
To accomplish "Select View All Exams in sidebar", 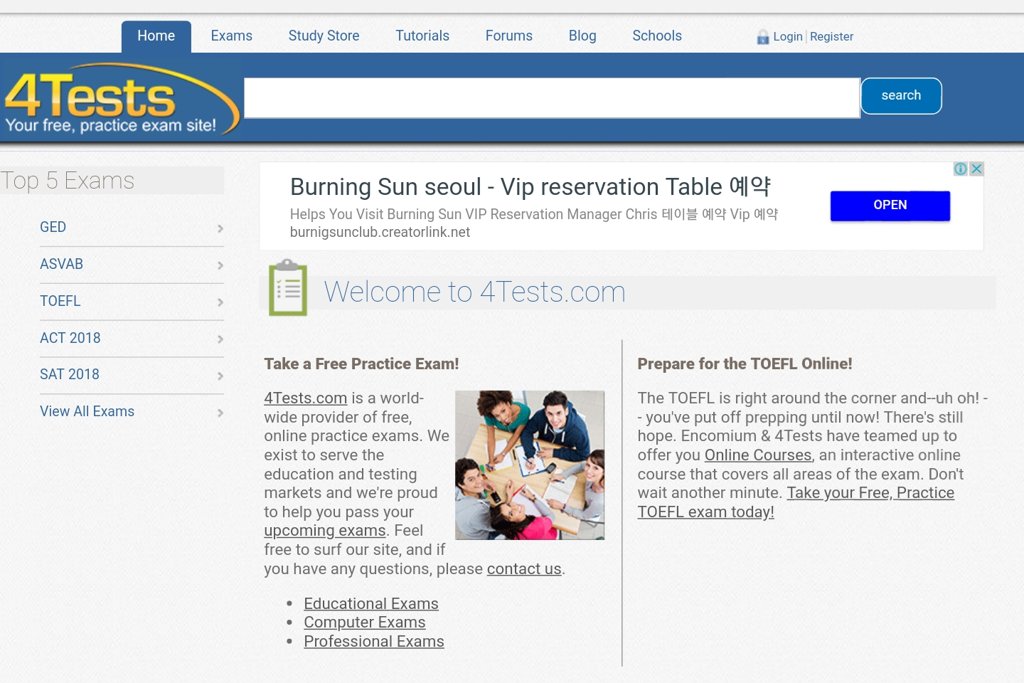I will tap(87, 412).
